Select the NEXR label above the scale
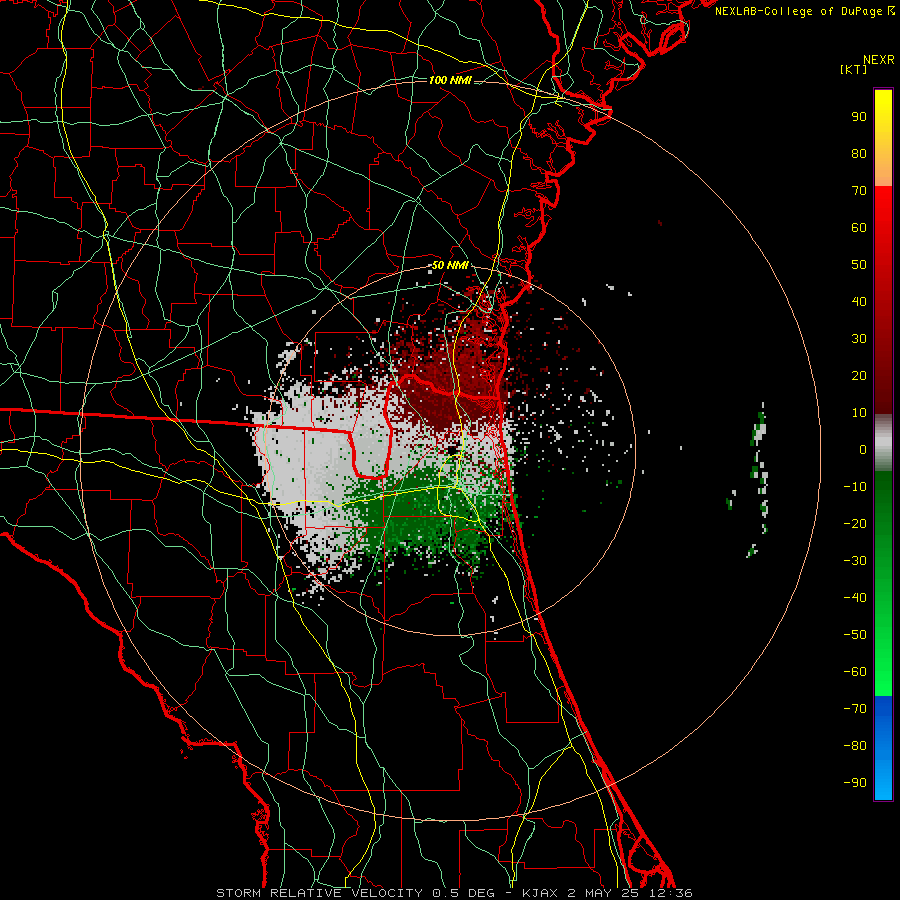900x900 pixels. (879, 60)
